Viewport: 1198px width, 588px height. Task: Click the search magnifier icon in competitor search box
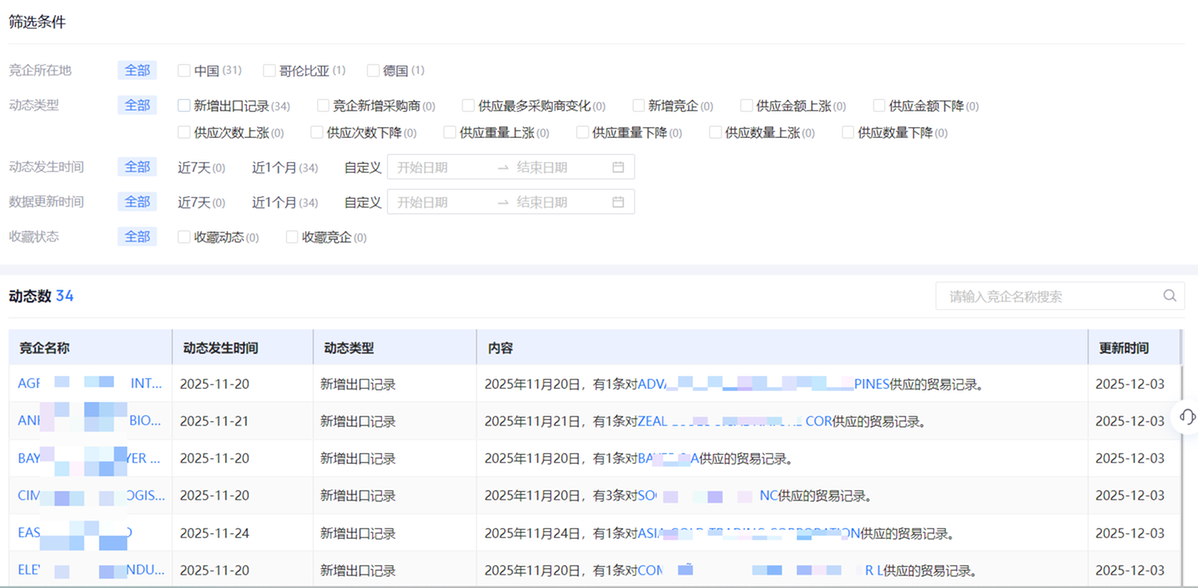[1169, 296]
